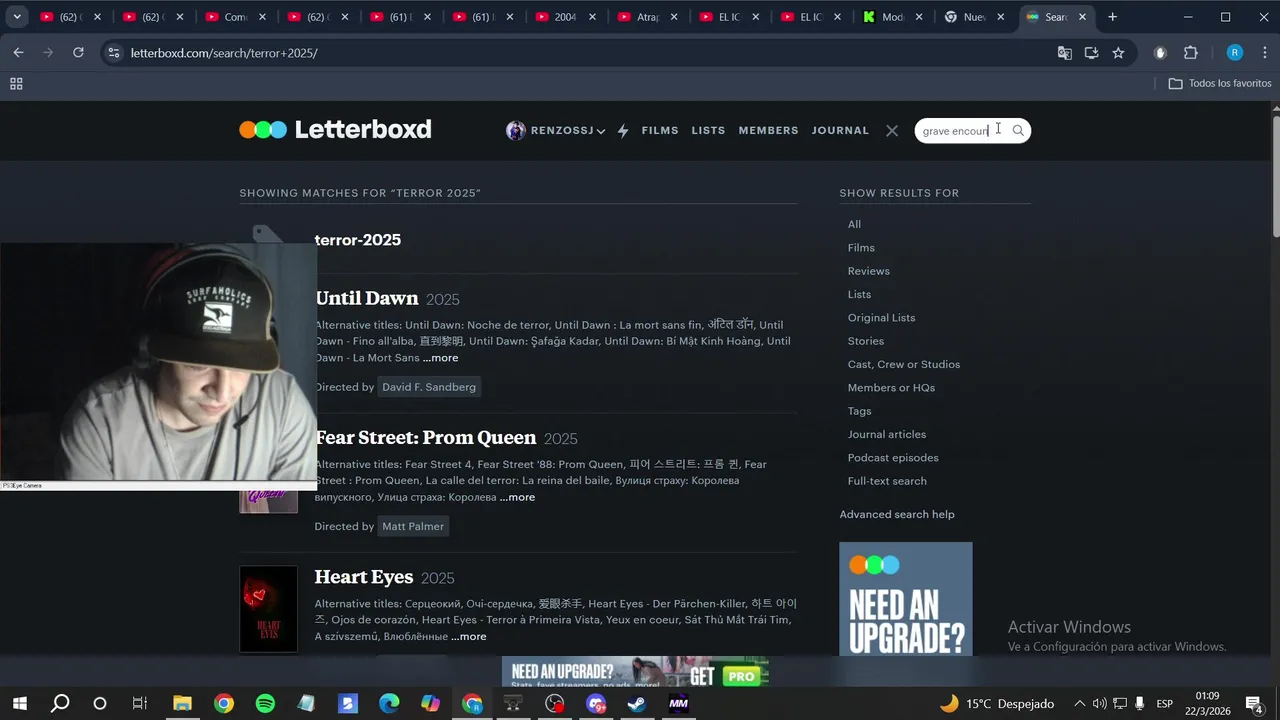Filter results by Tags

coord(859,411)
